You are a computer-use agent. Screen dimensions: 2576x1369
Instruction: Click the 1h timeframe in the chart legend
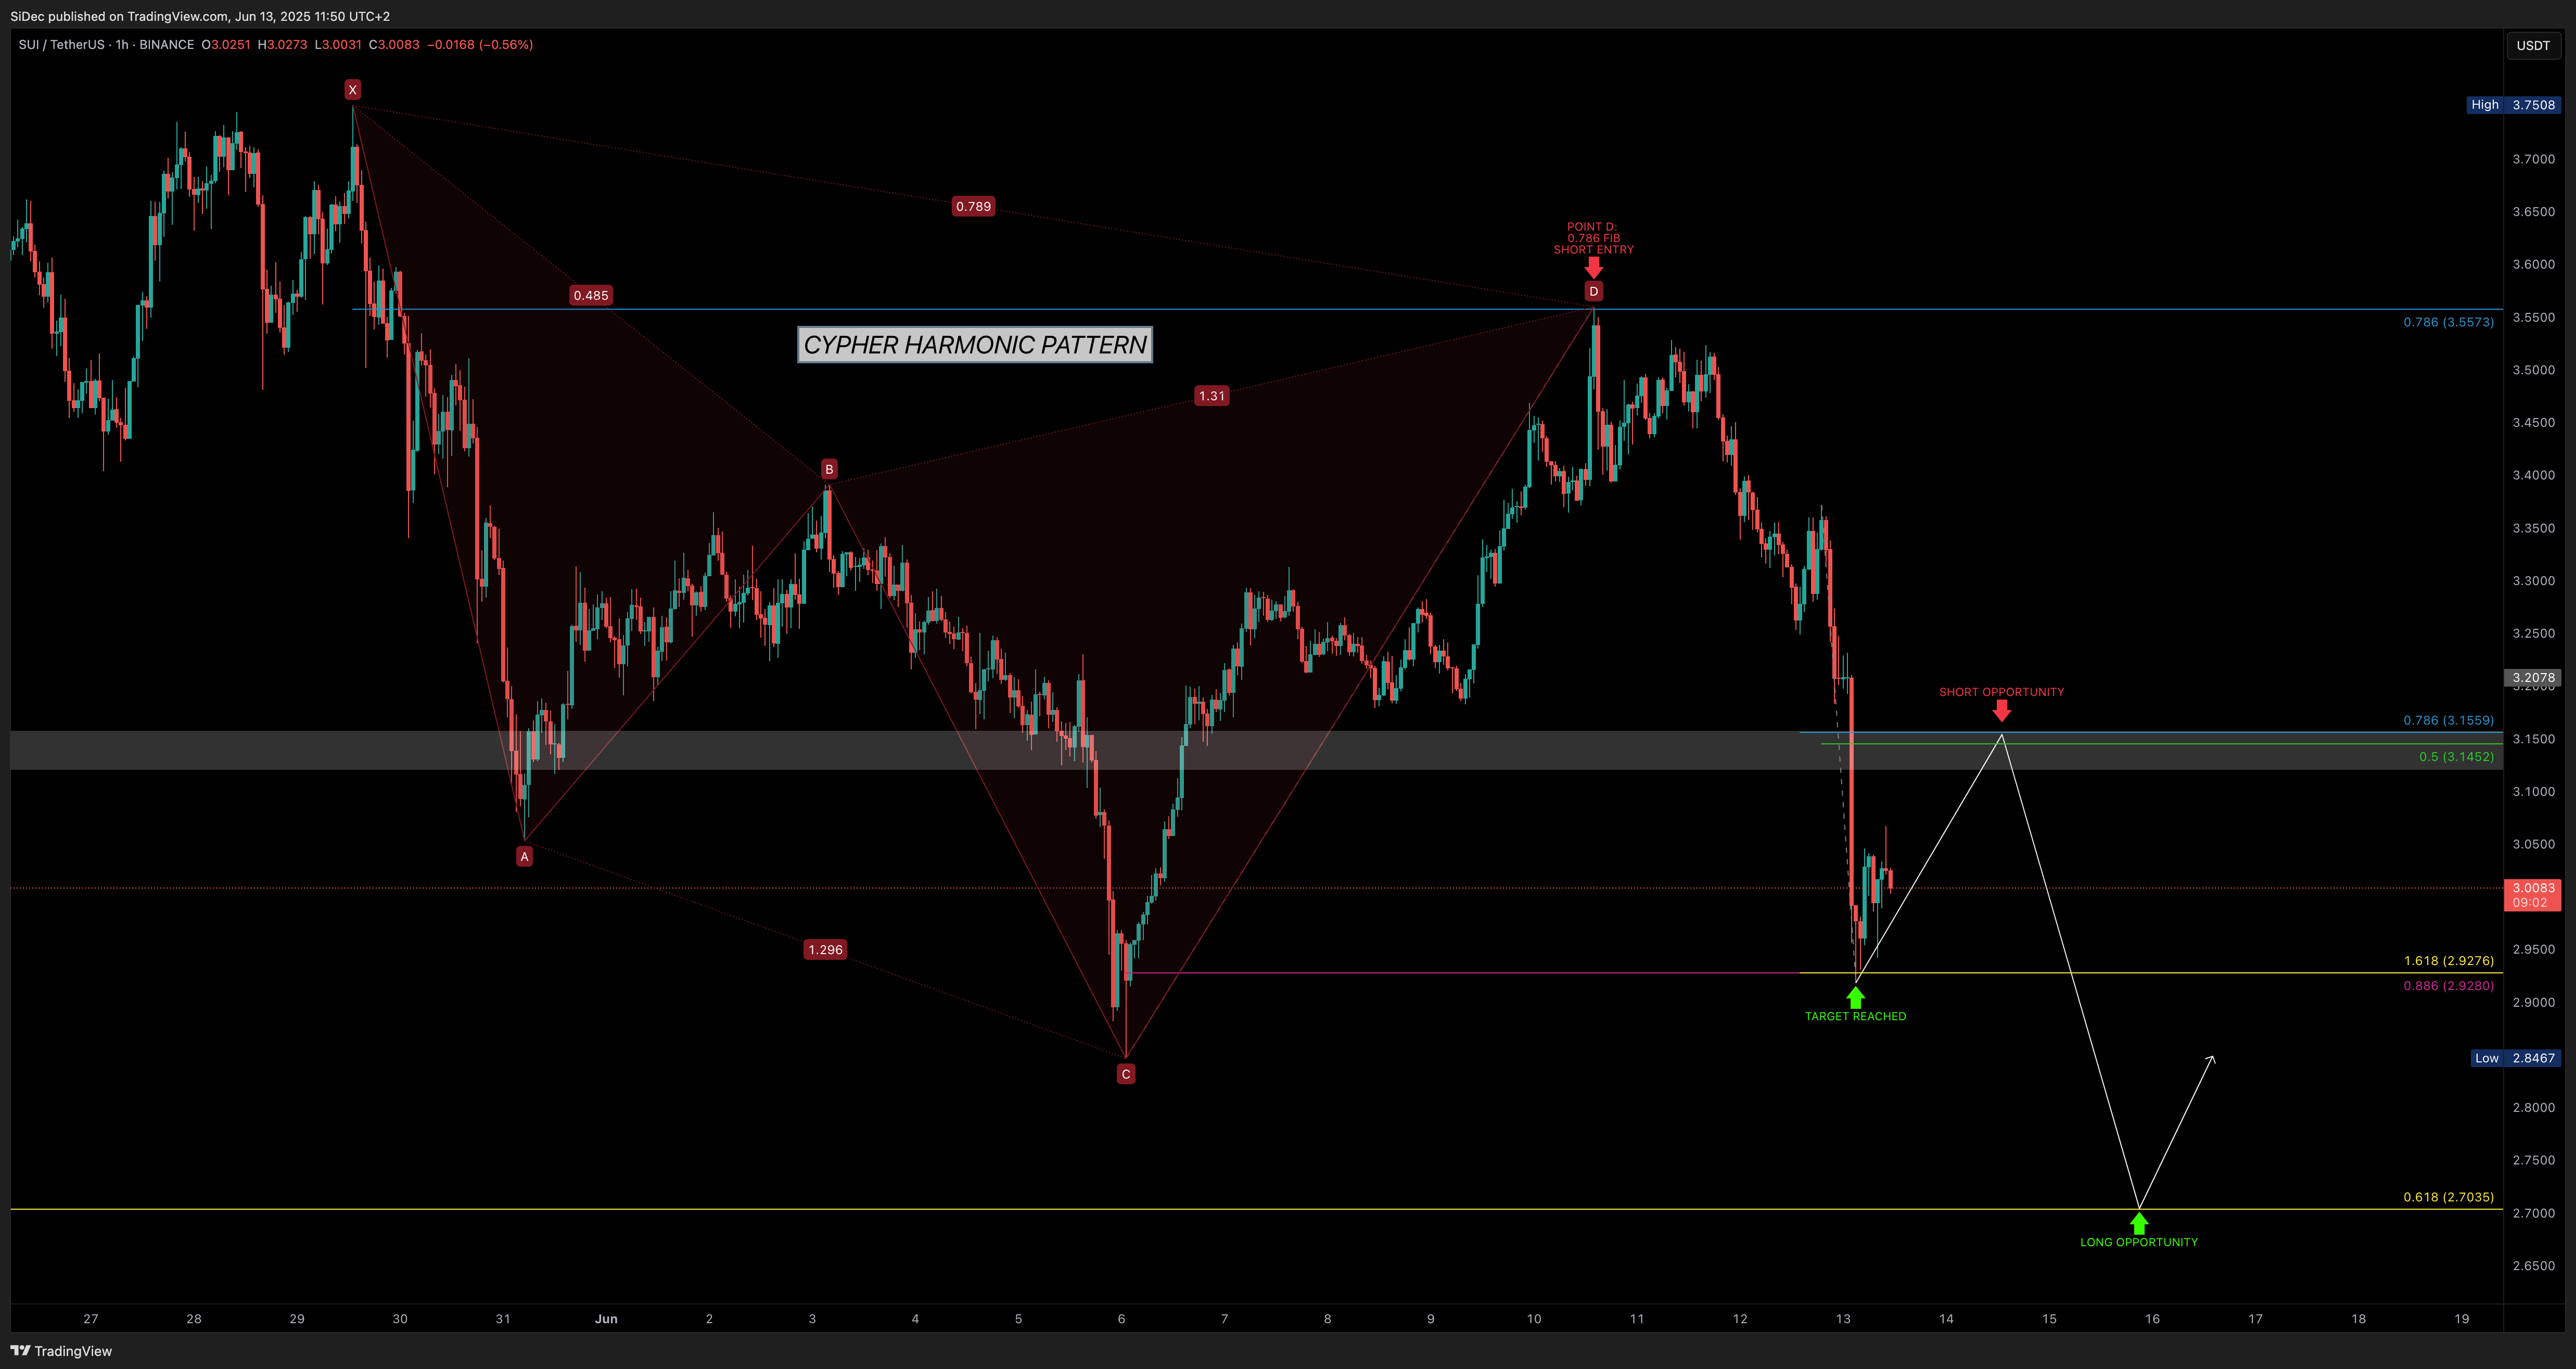tap(122, 45)
